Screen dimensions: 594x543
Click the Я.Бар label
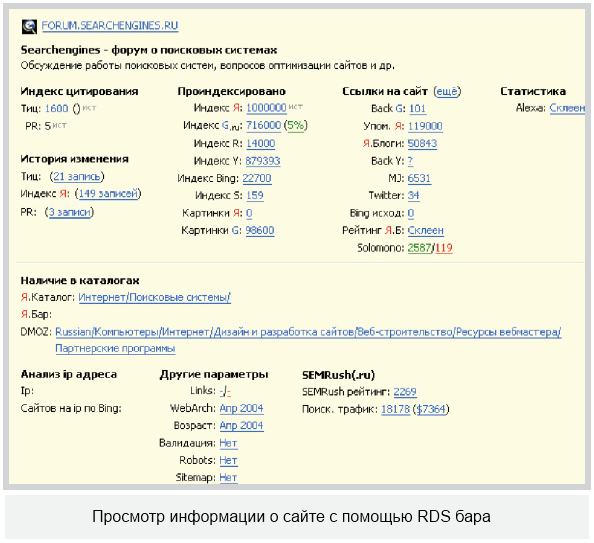[x=36, y=315]
